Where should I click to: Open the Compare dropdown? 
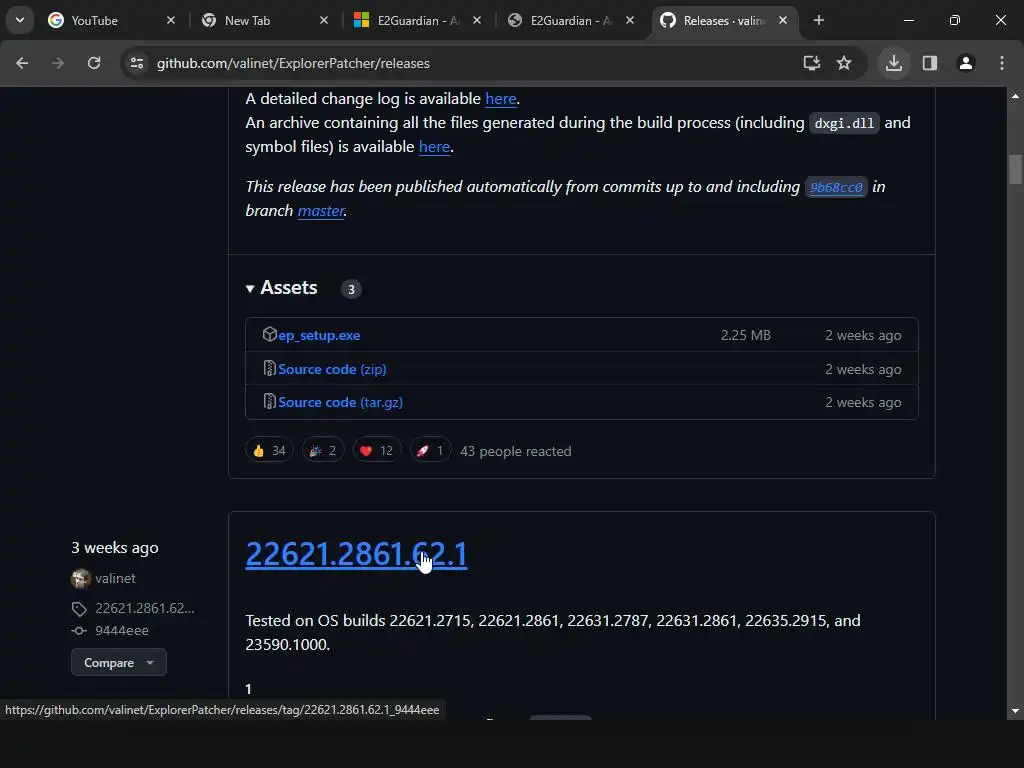point(119,663)
